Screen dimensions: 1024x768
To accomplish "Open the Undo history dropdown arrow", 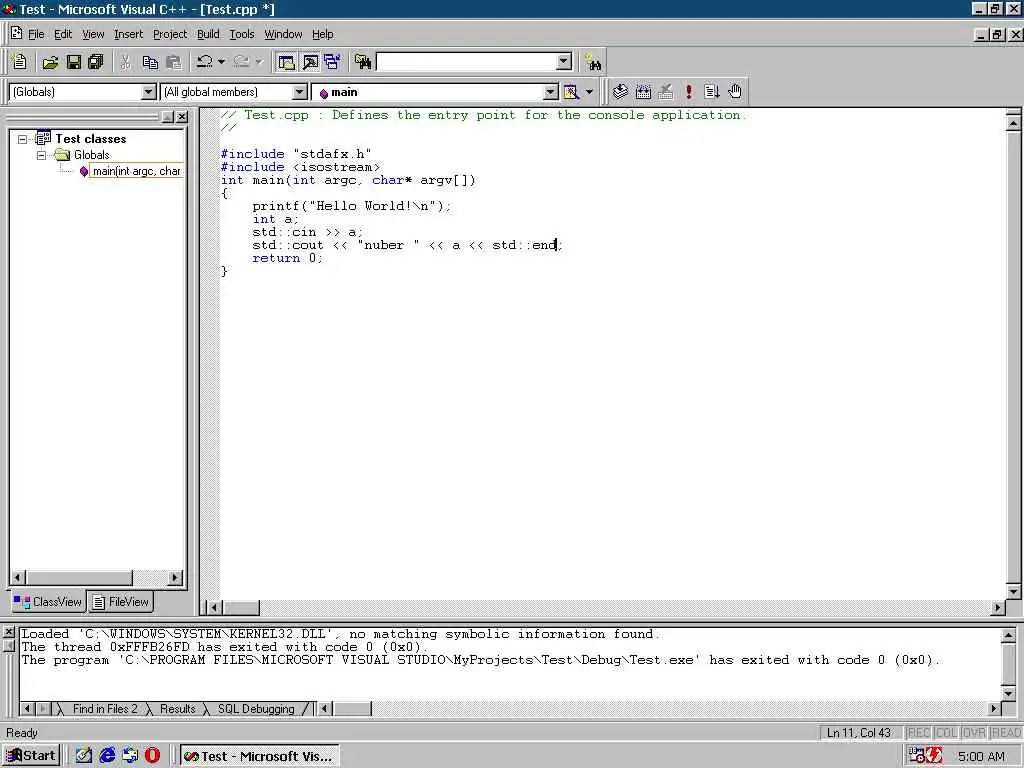I will pyautogui.click(x=221, y=62).
